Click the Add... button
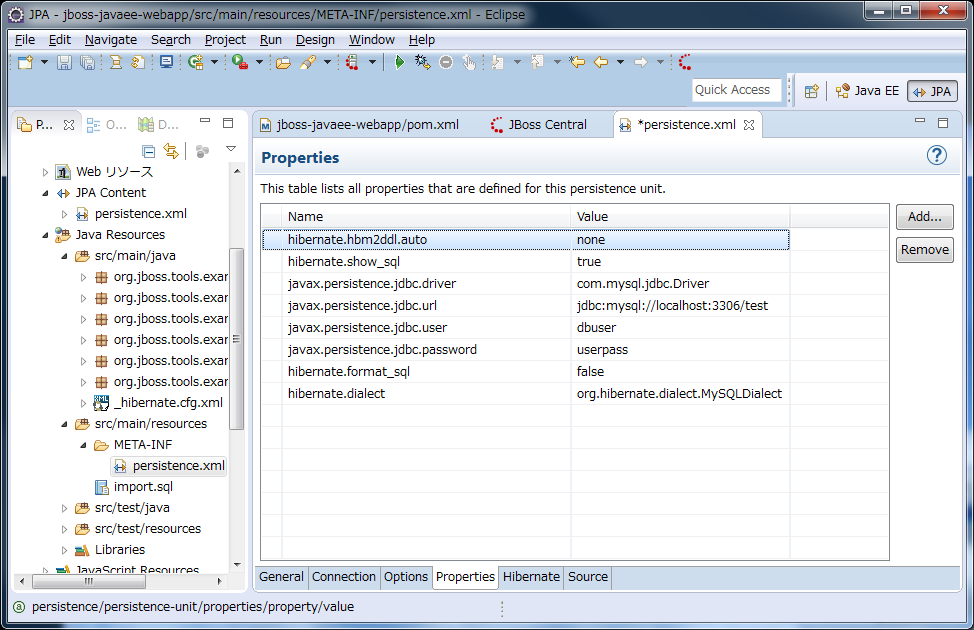 coord(924,217)
